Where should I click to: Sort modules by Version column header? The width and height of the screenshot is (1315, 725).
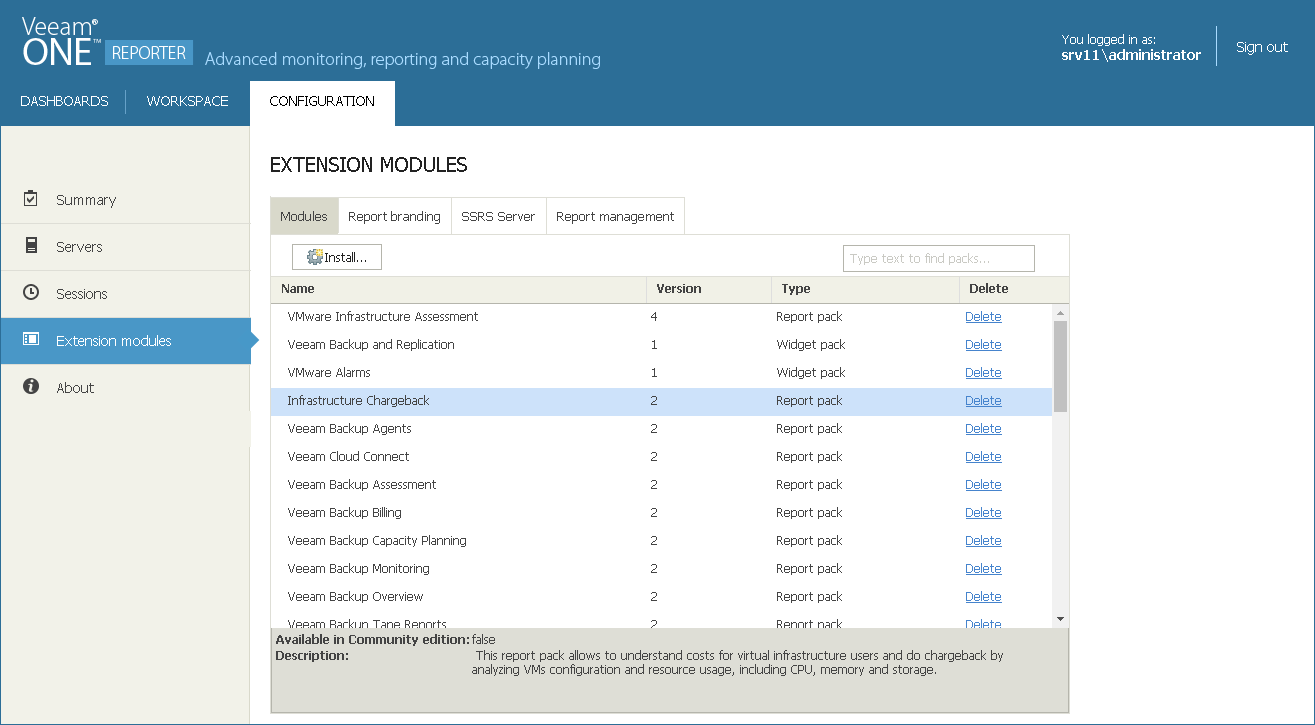coord(709,289)
